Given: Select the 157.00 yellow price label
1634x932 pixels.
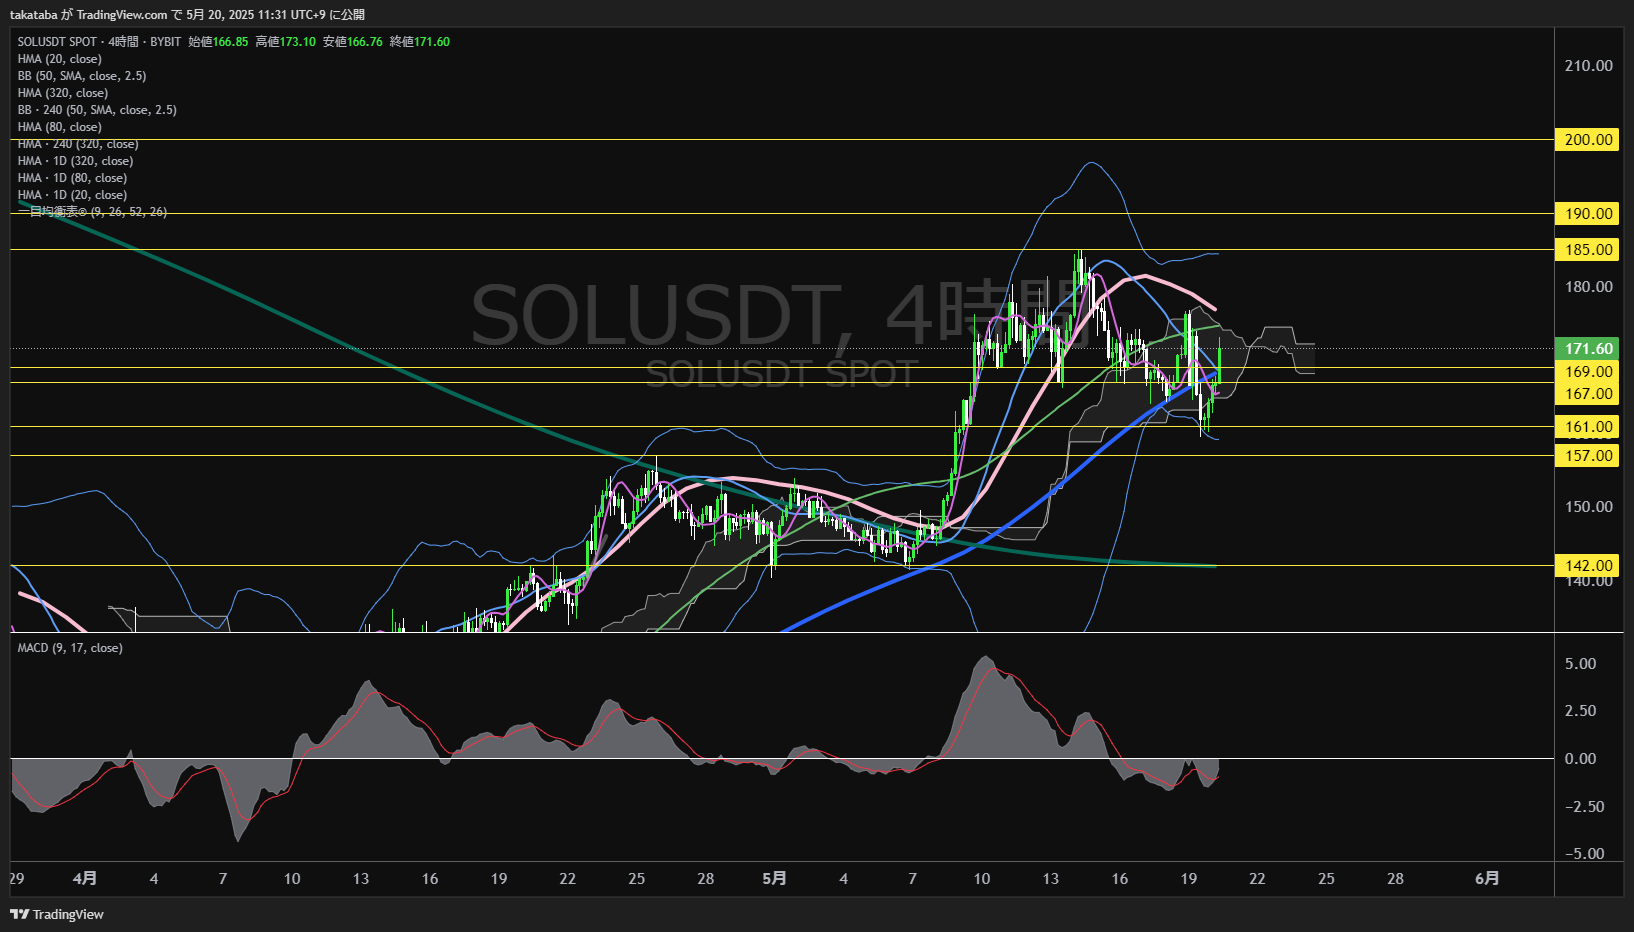Looking at the screenshot, I should point(1588,456).
